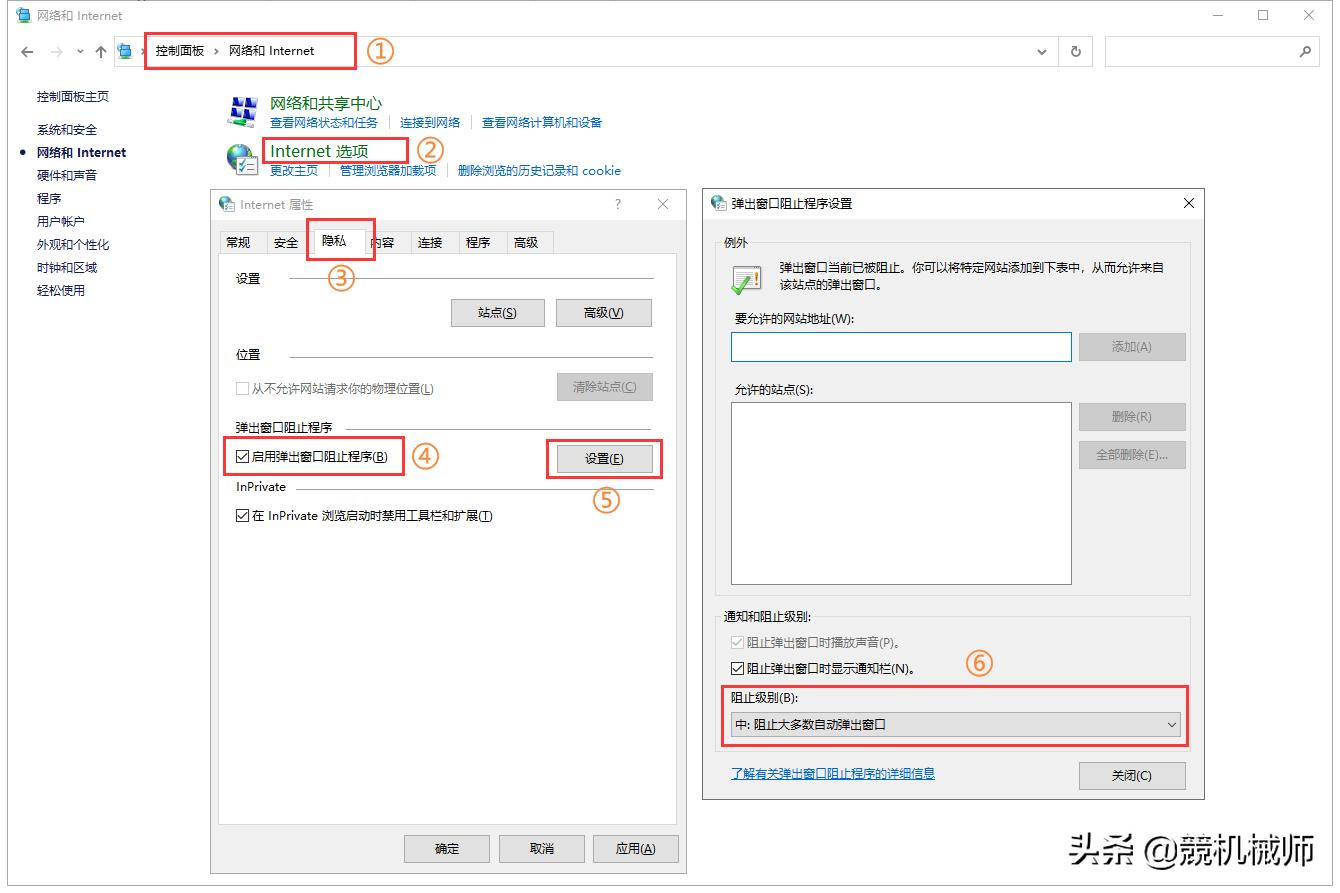The image size is (1340, 893).
Task: Click inside the 允许的站点 list box
Action: pos(901,493)
